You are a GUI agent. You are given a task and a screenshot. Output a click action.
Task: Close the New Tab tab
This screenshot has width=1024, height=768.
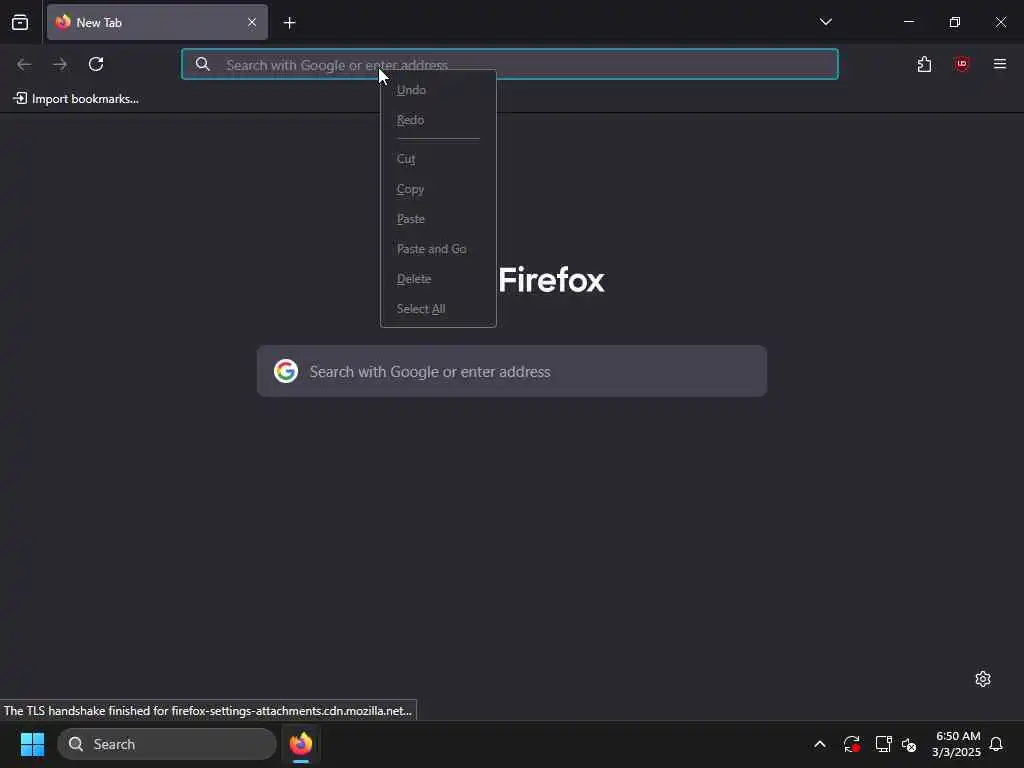tap(251, 22)
